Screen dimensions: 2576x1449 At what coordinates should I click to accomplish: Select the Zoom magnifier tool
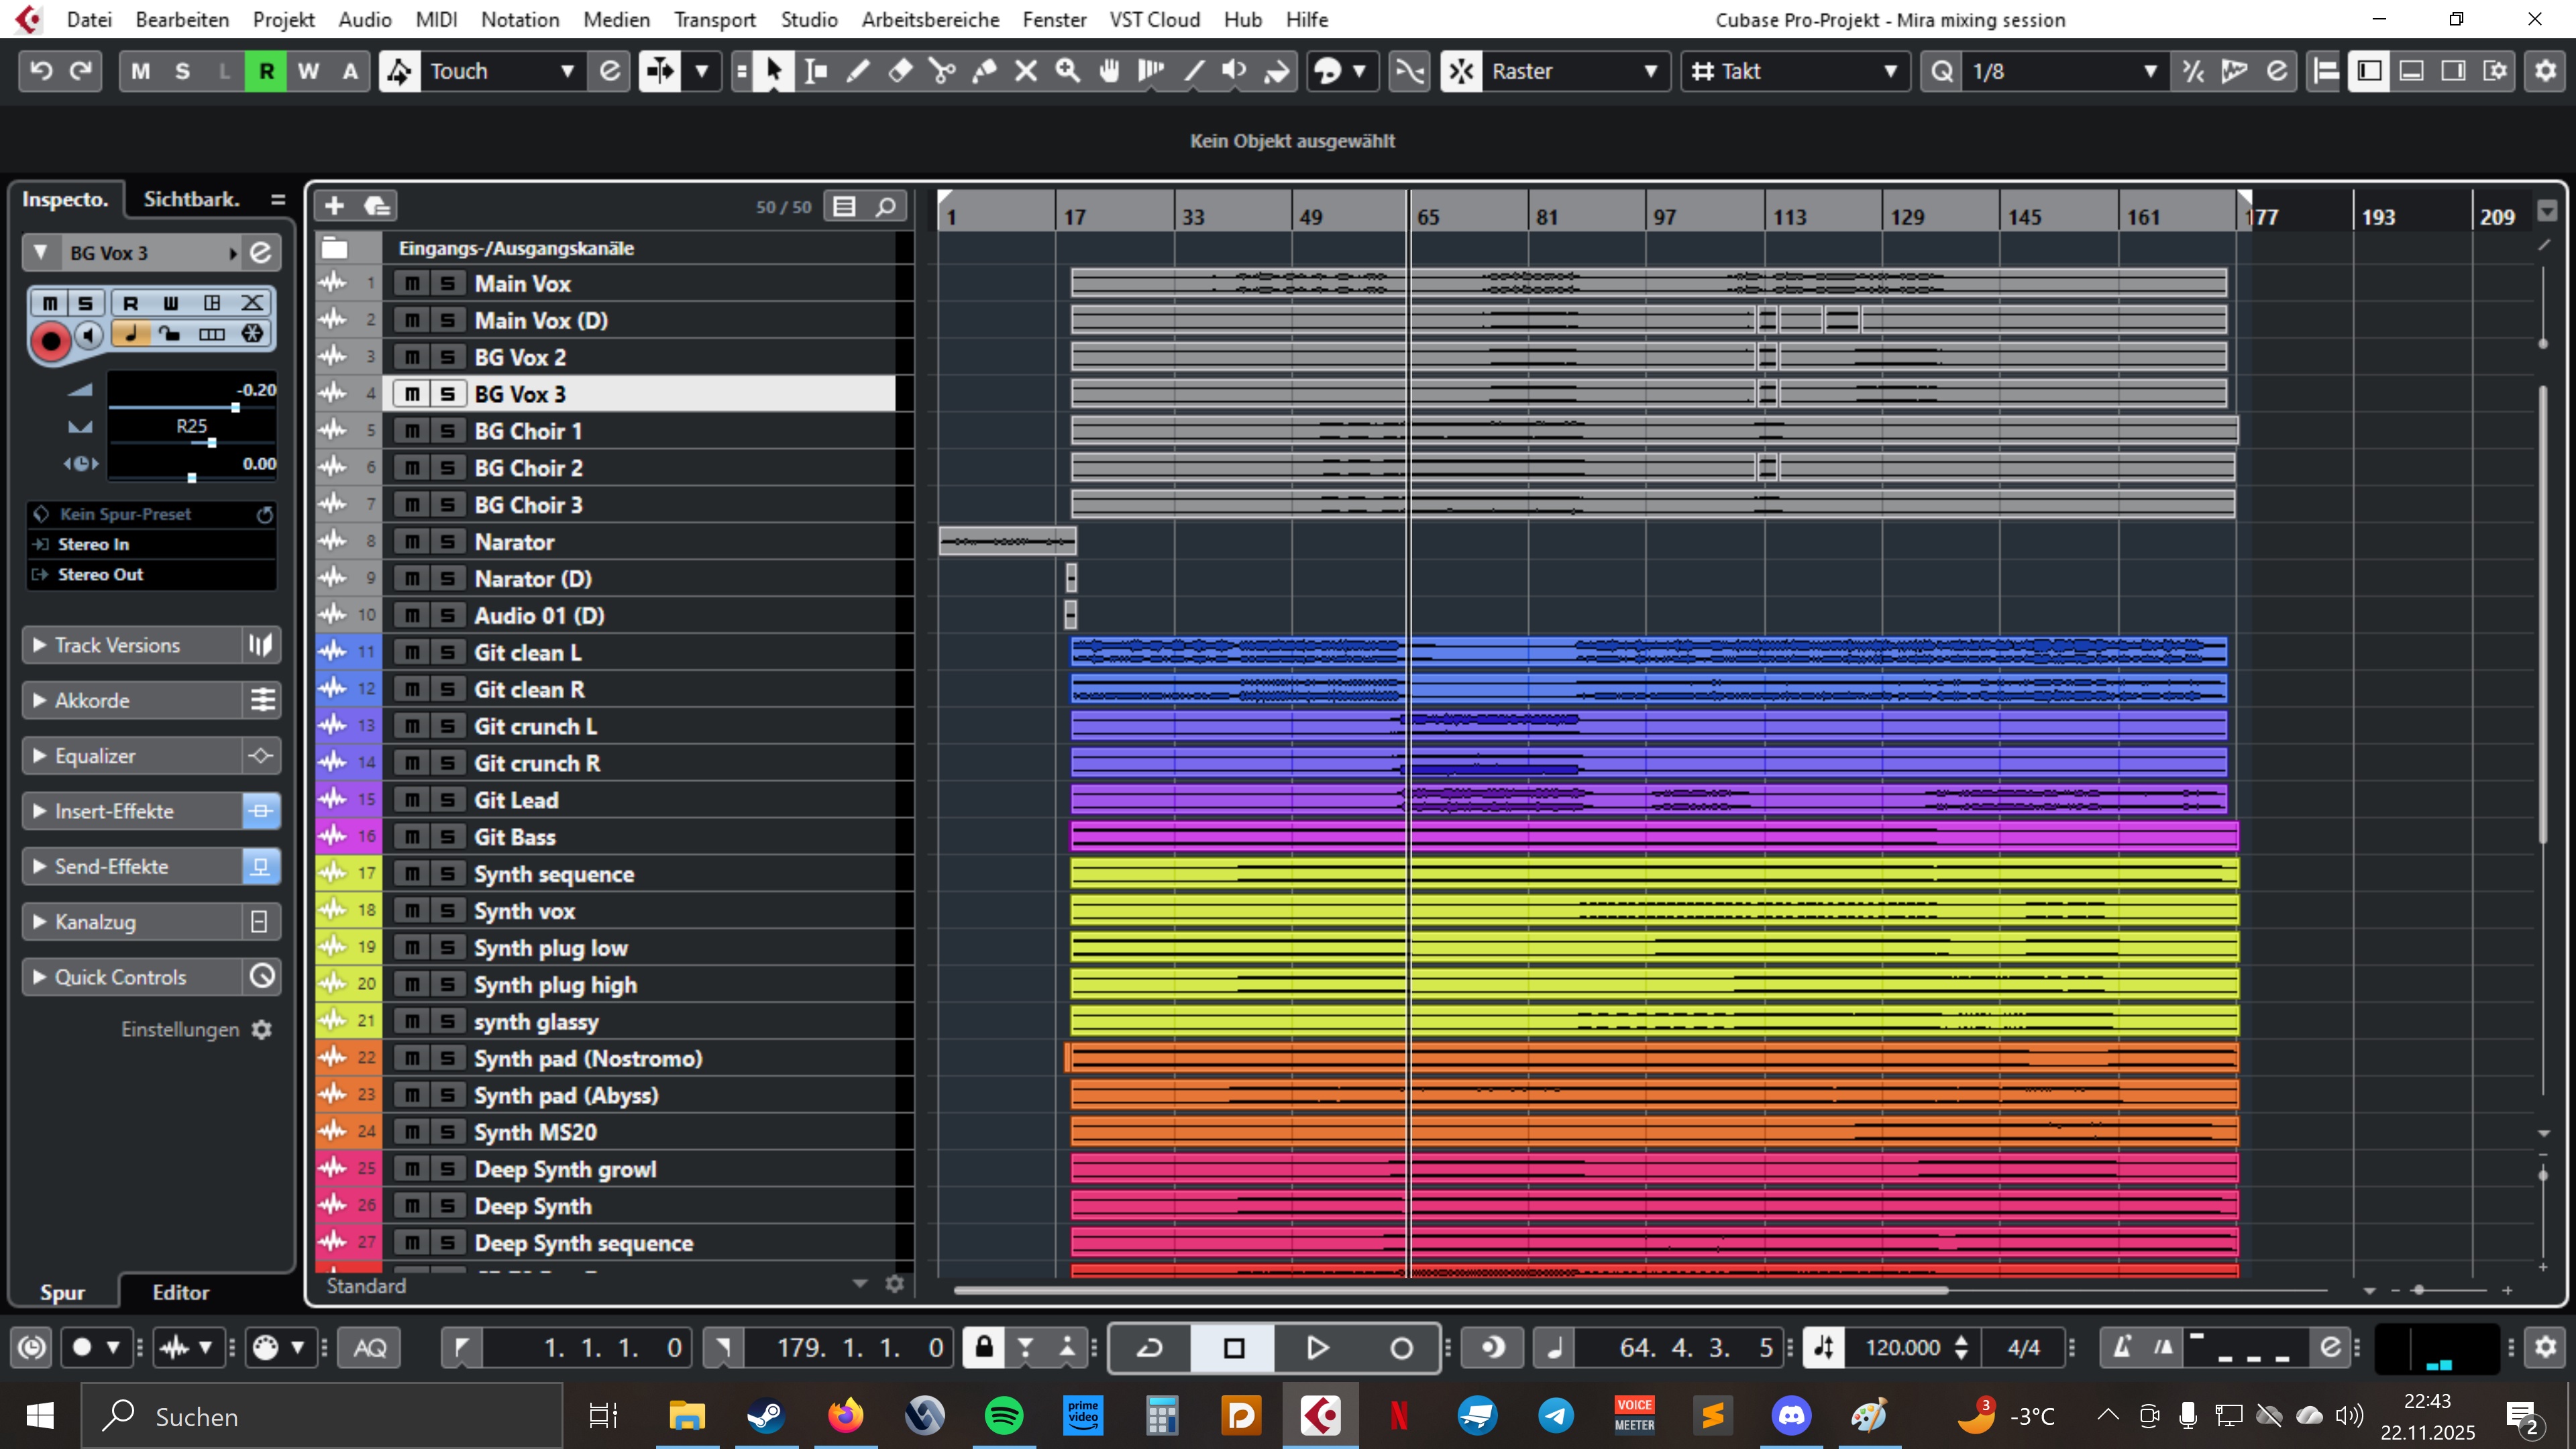pyautogui.click(x=1068, y=71)
